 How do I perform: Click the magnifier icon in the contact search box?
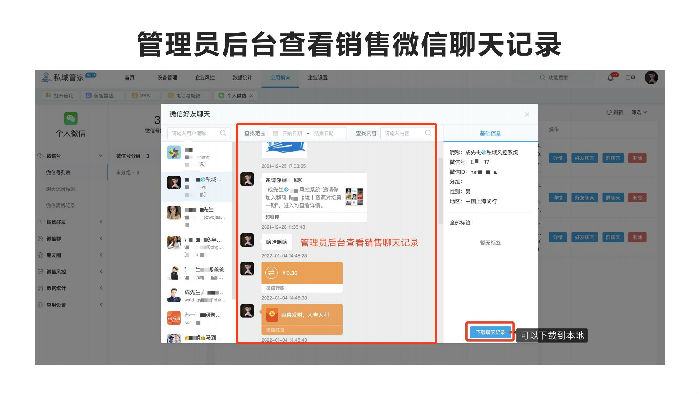tap(223, 133)
